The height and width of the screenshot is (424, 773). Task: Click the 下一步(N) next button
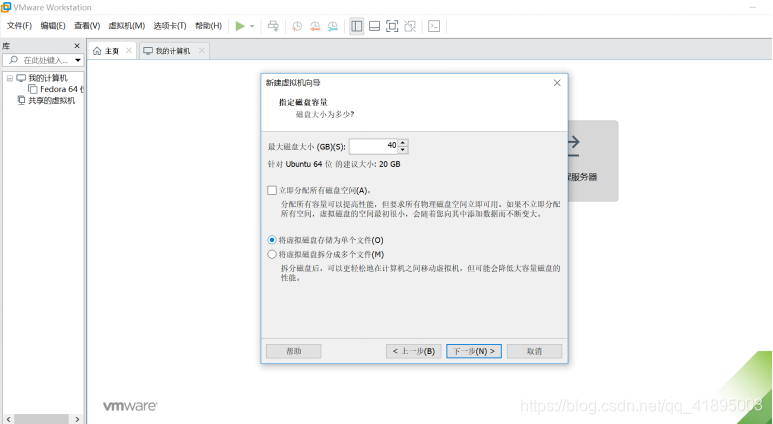[474, 351]
